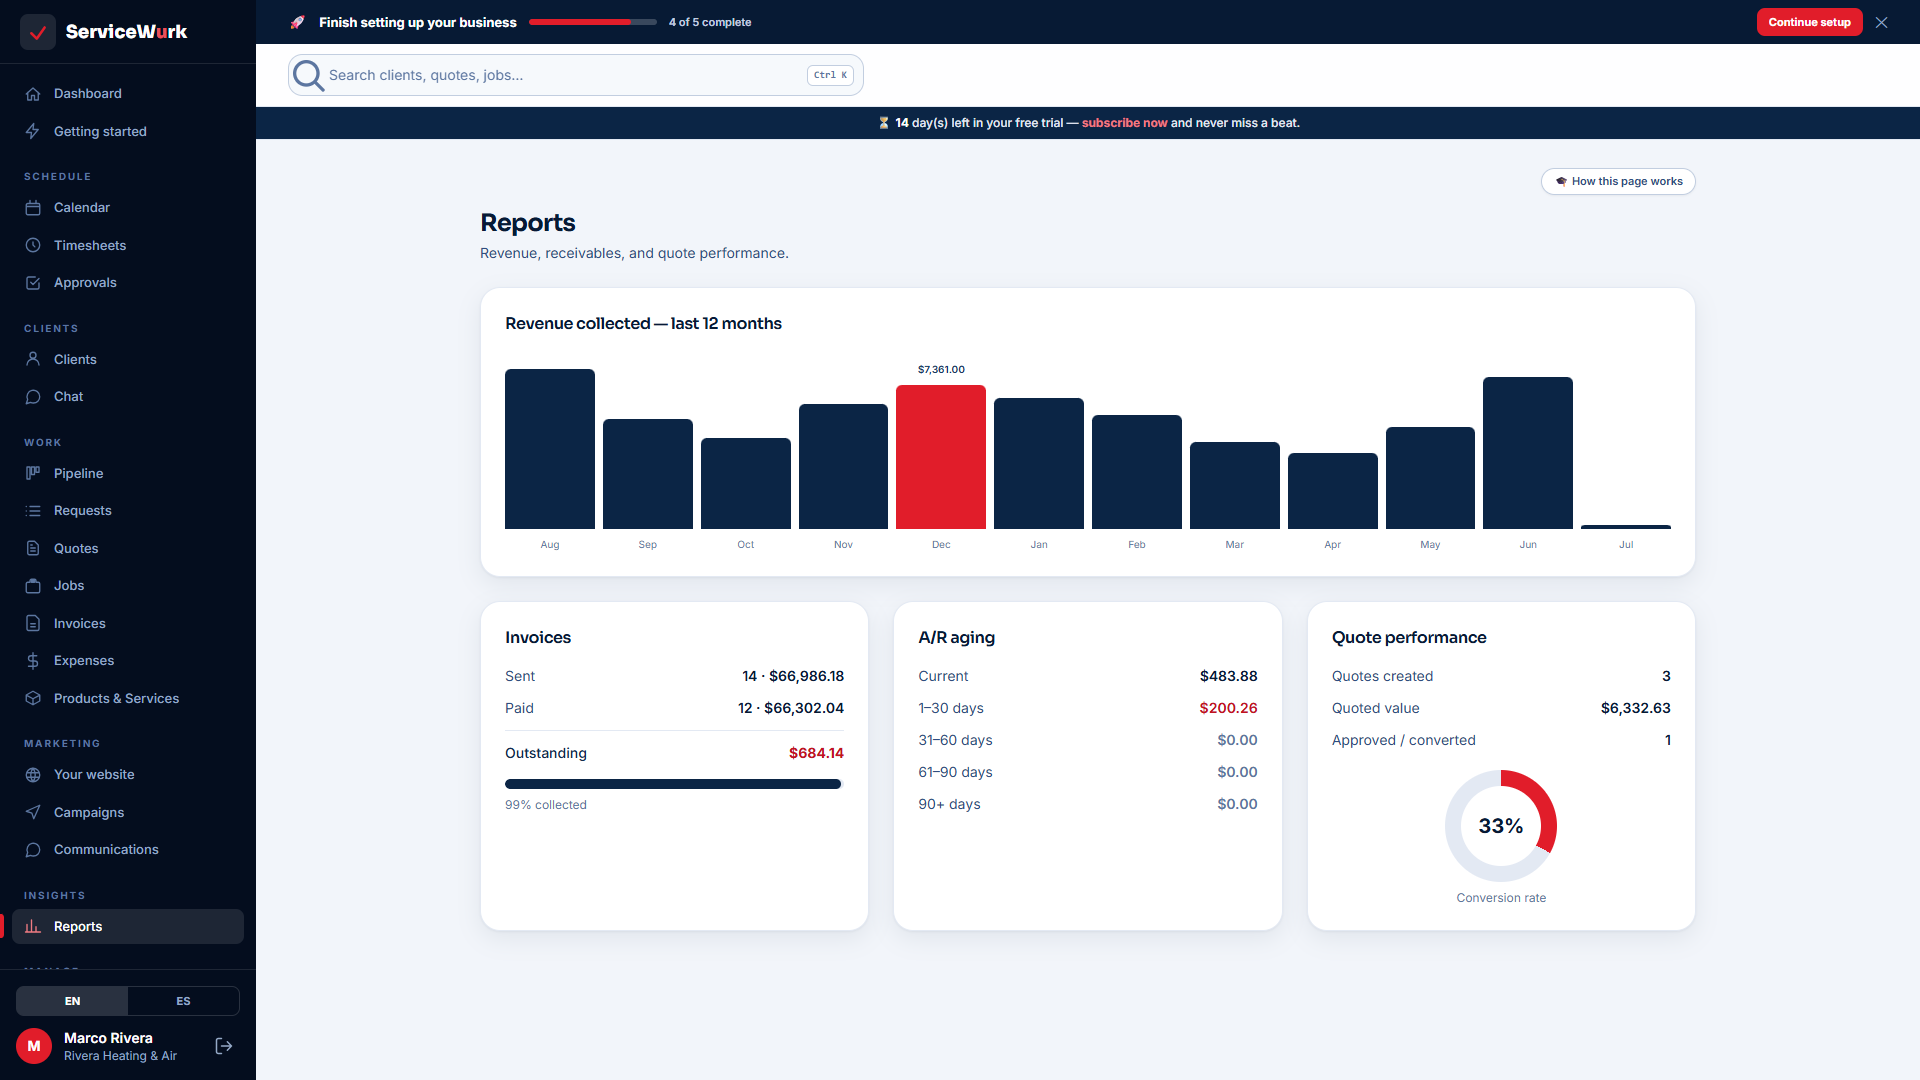
Task: Open Campaigns under Marketing
Action: [x=128, y=812]
